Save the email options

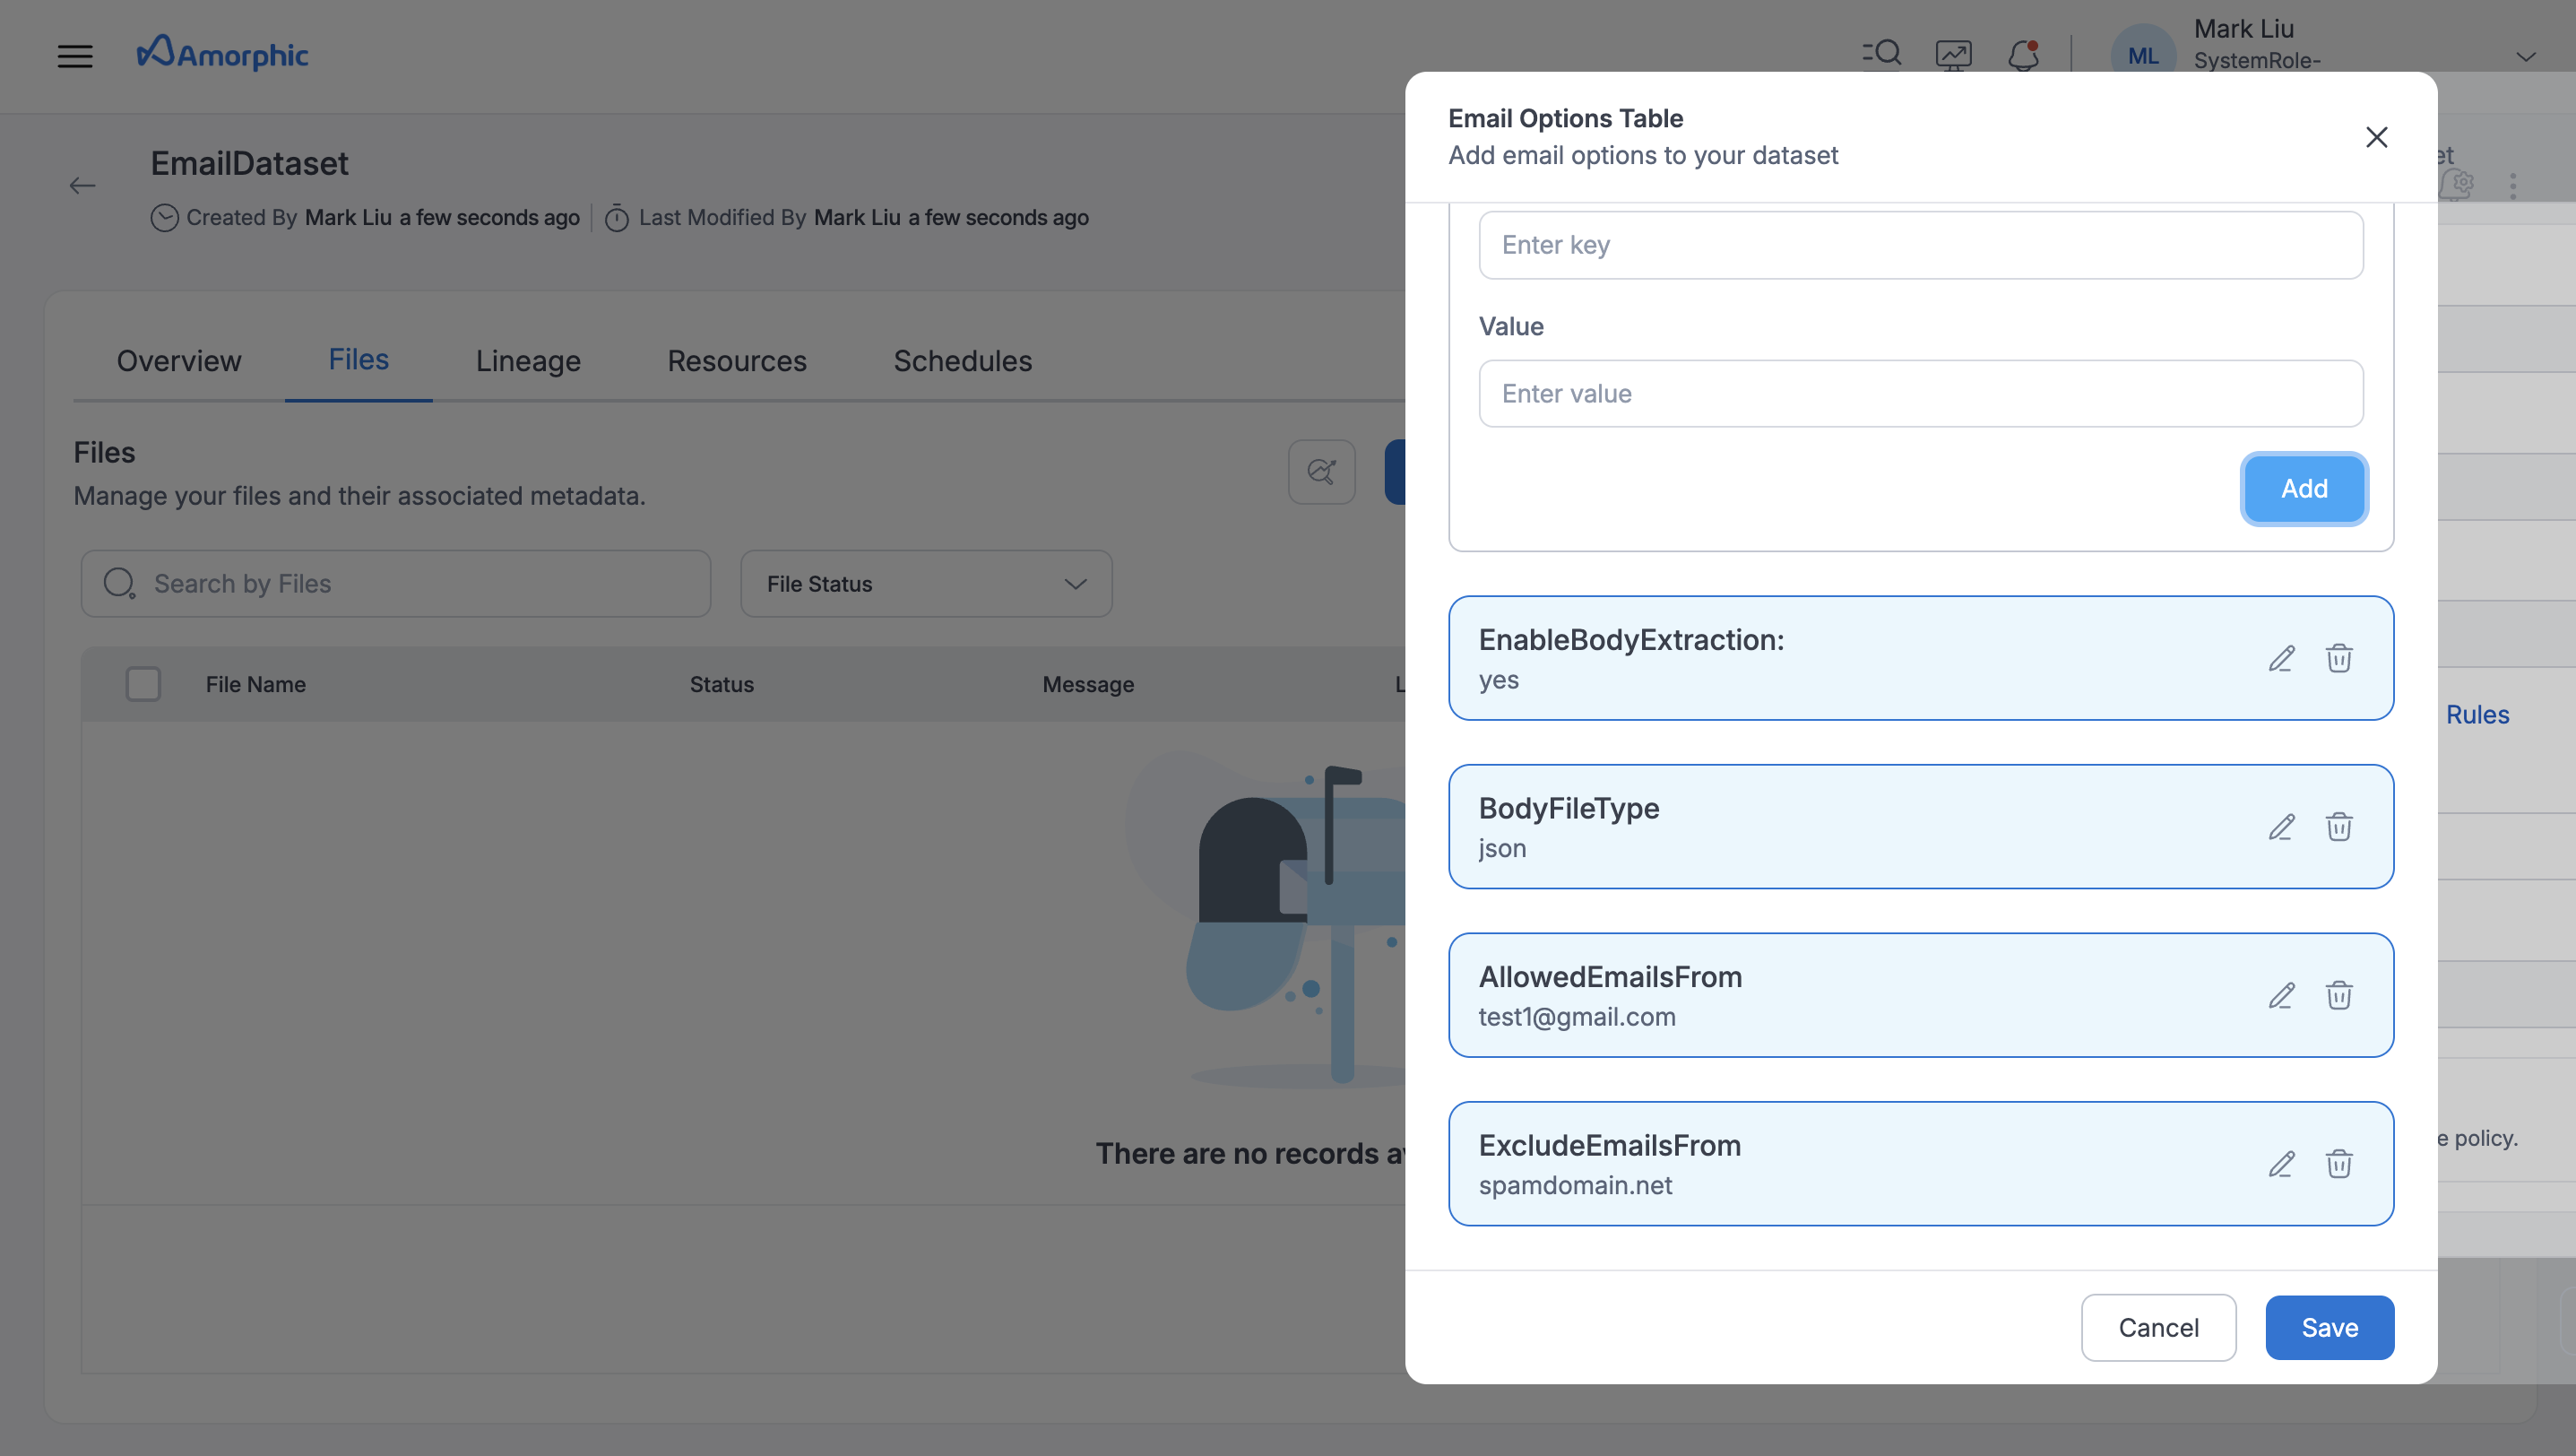(x=2329, y=1327)
